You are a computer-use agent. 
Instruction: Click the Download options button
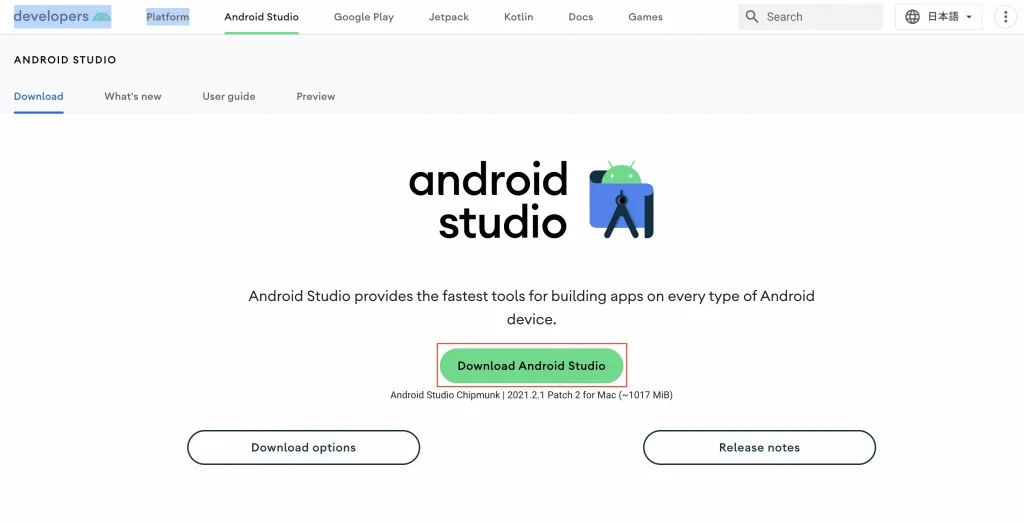pyautogui.click(x=303, y=447)
